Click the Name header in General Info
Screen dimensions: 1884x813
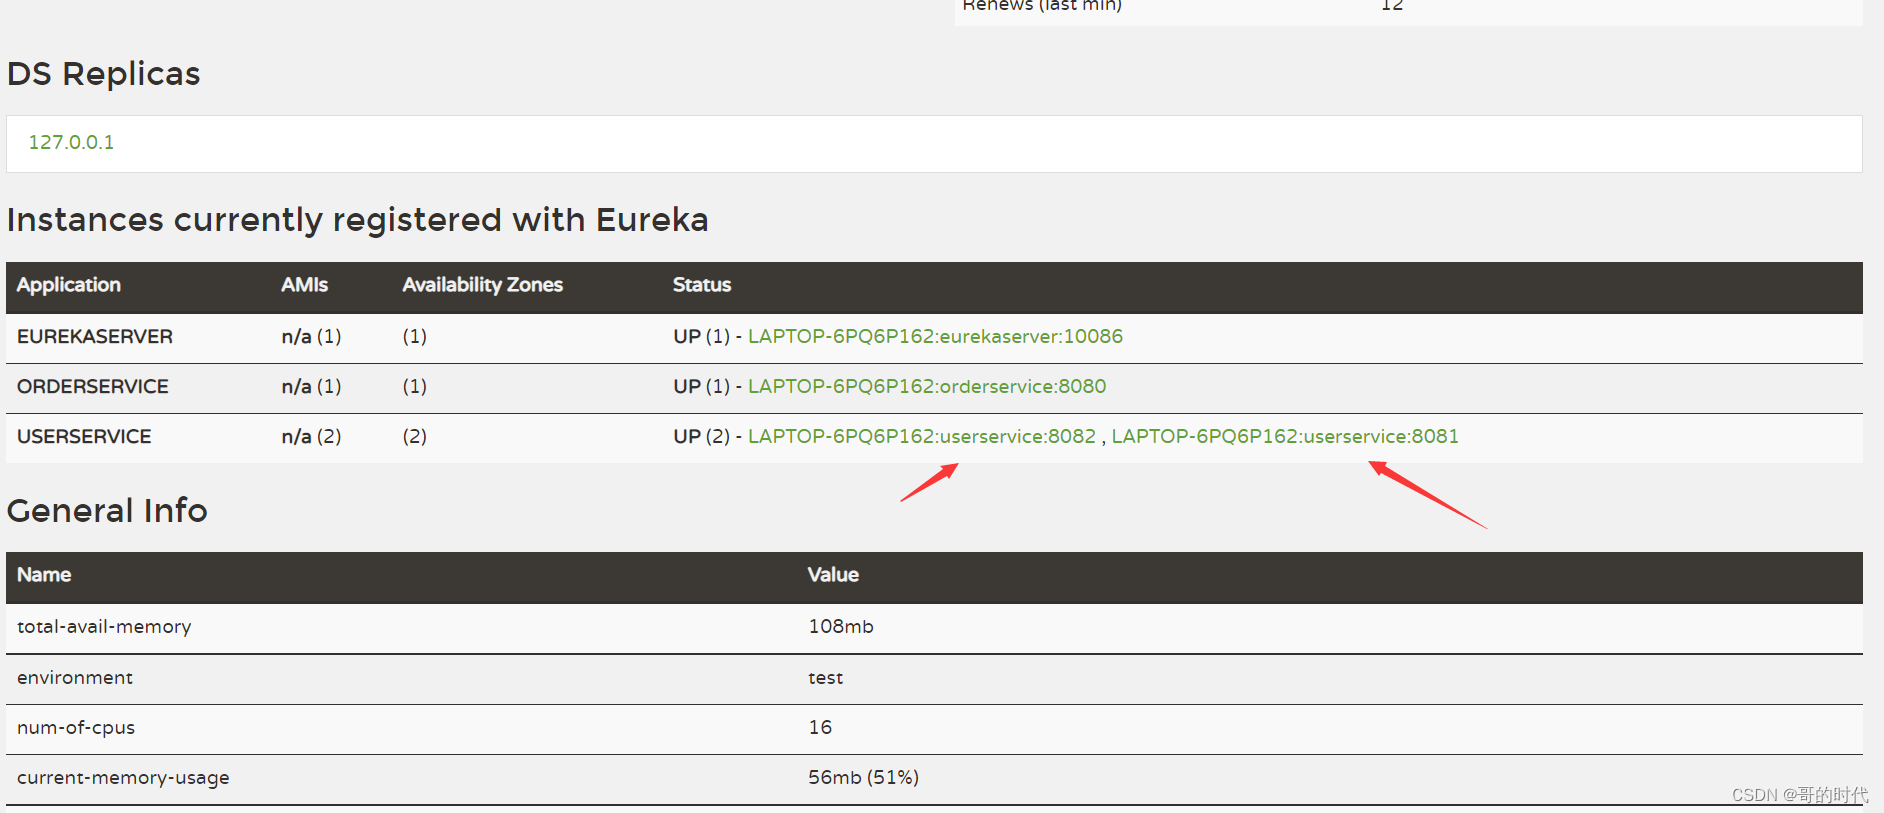(44, 575)
